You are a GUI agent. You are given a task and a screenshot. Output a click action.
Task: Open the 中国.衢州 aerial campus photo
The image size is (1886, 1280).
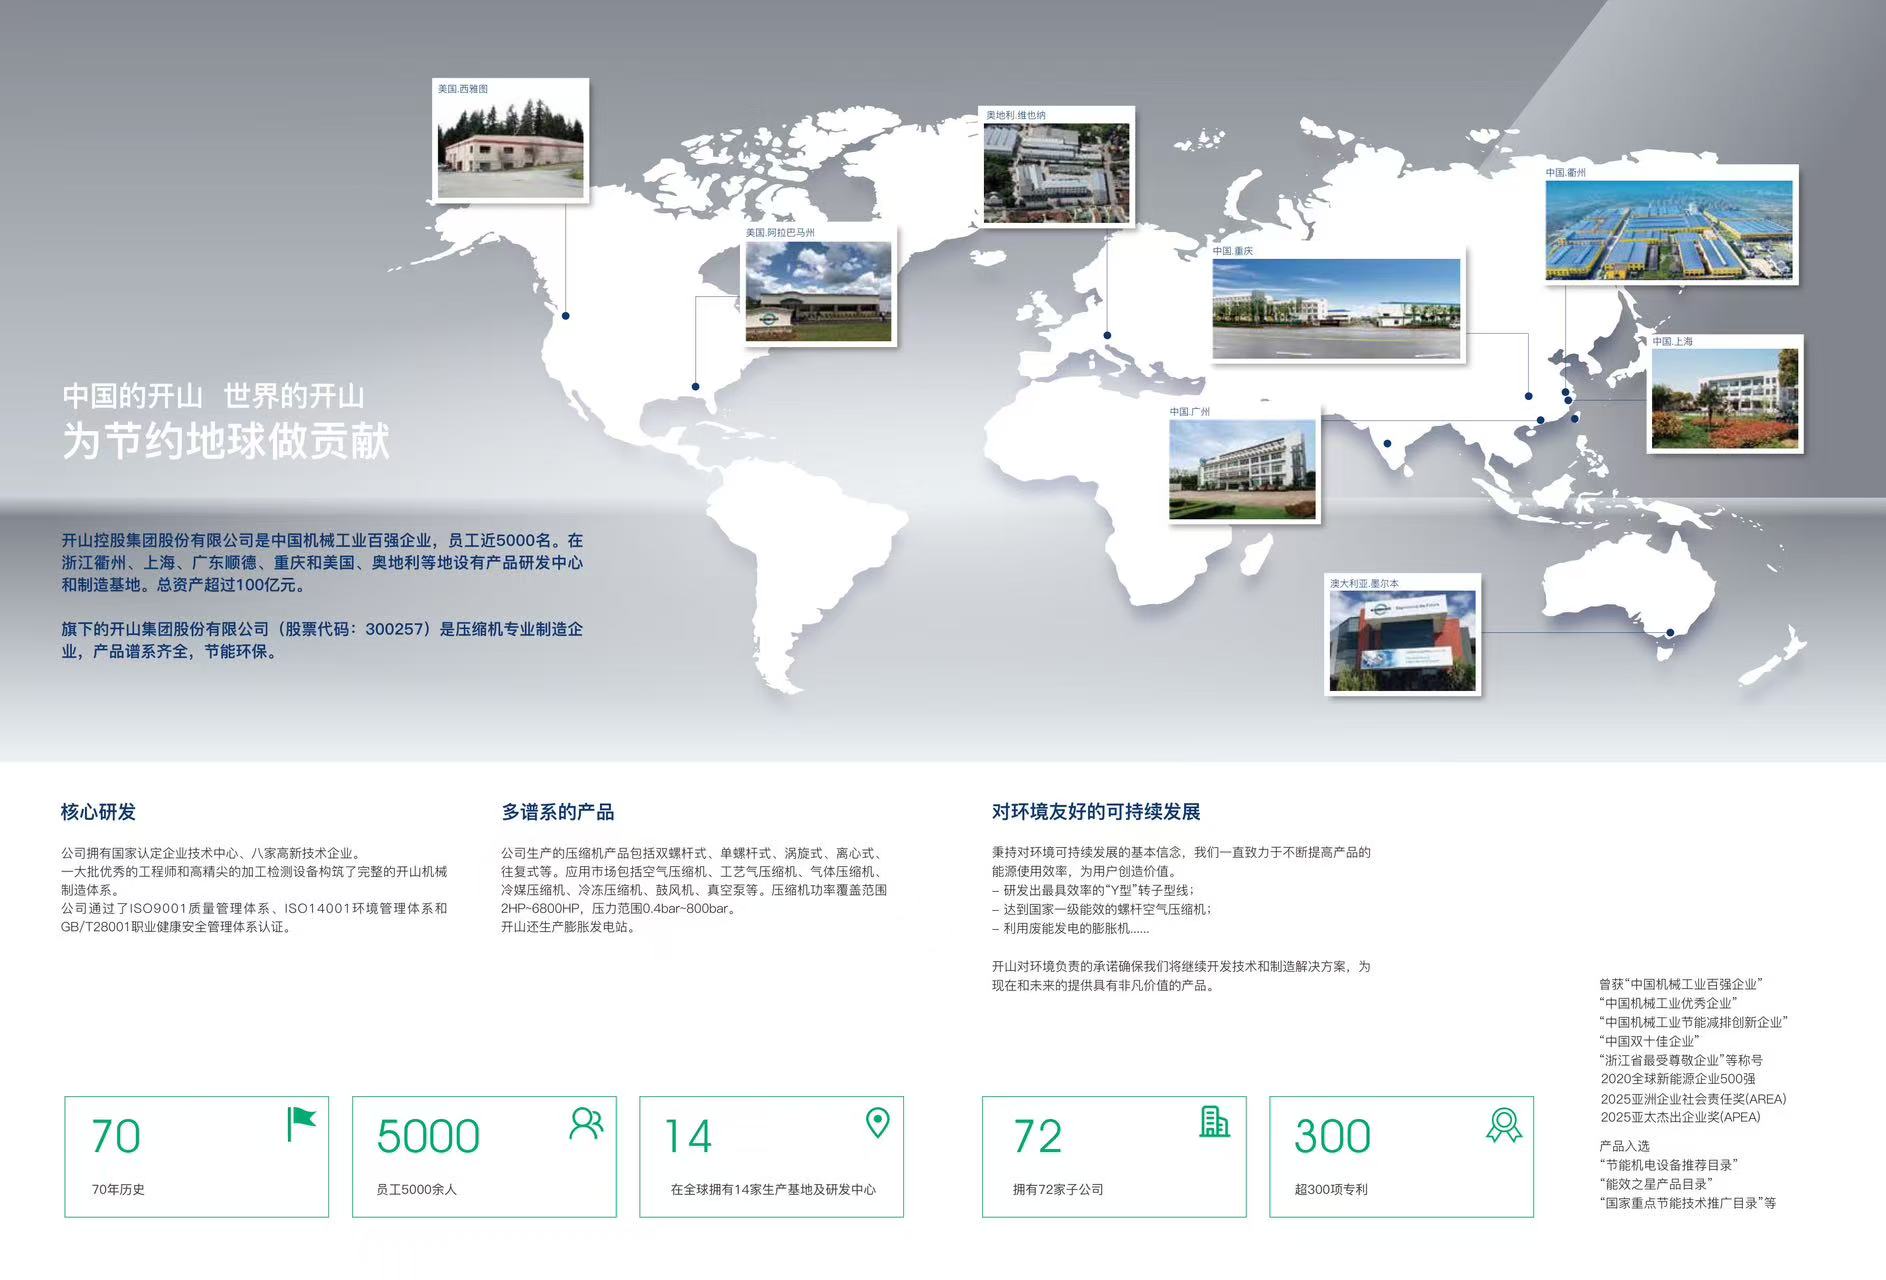1669,230
